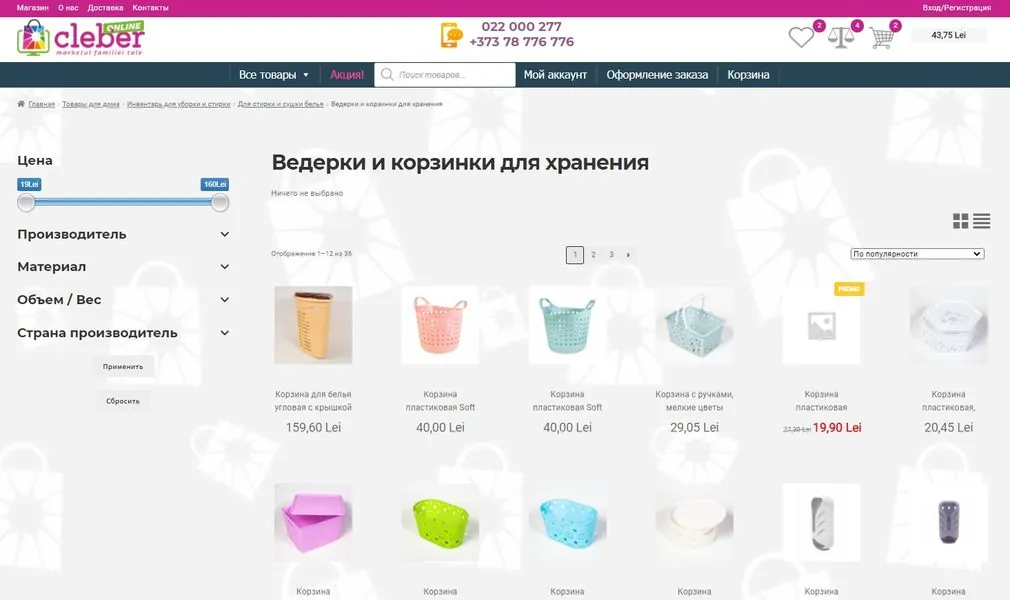Click the 29,05 Lei price
This screenshot has height=600, width=1010.
coord(694,427)
